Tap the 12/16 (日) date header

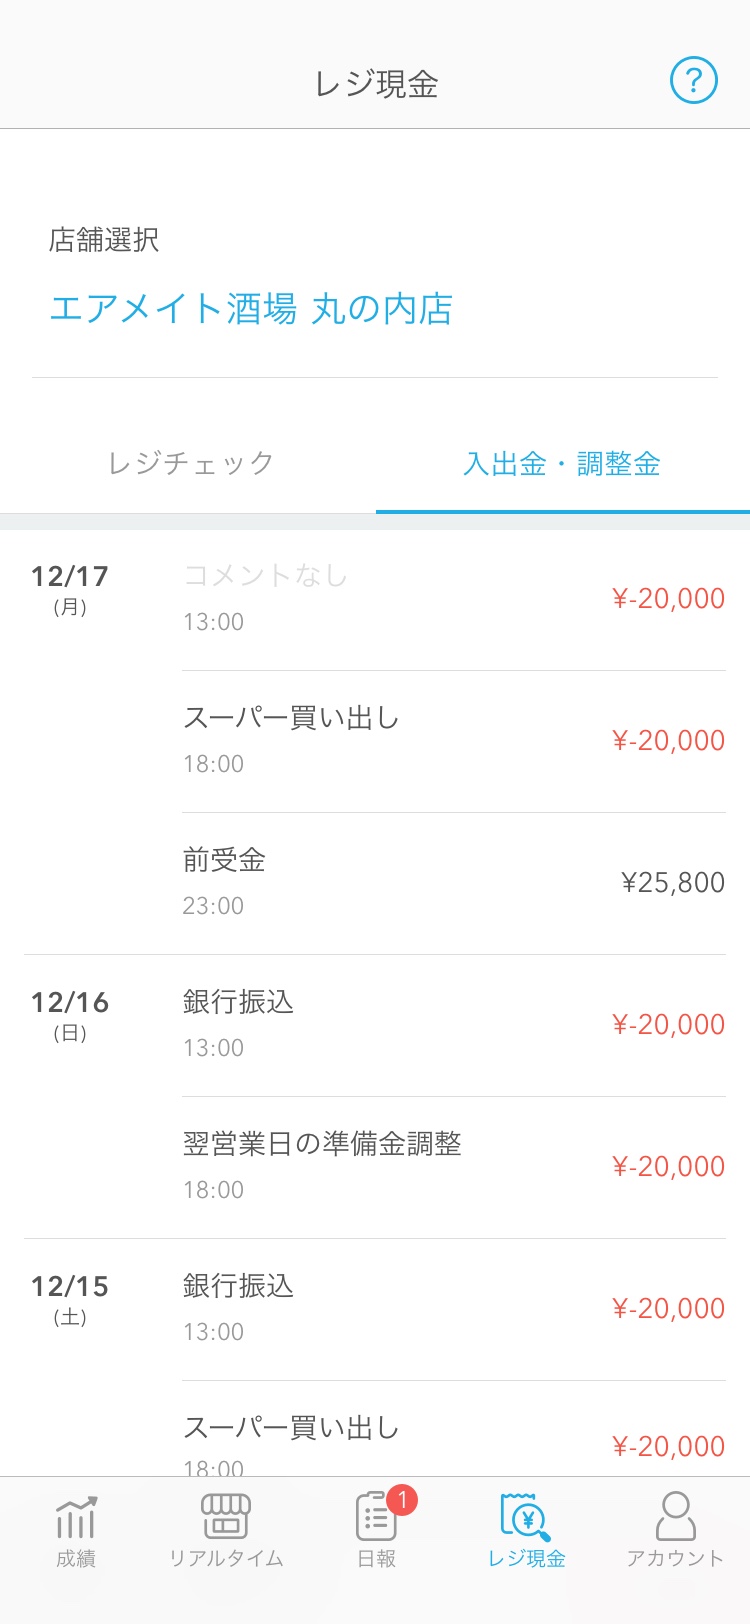[x=70, y=1015]
